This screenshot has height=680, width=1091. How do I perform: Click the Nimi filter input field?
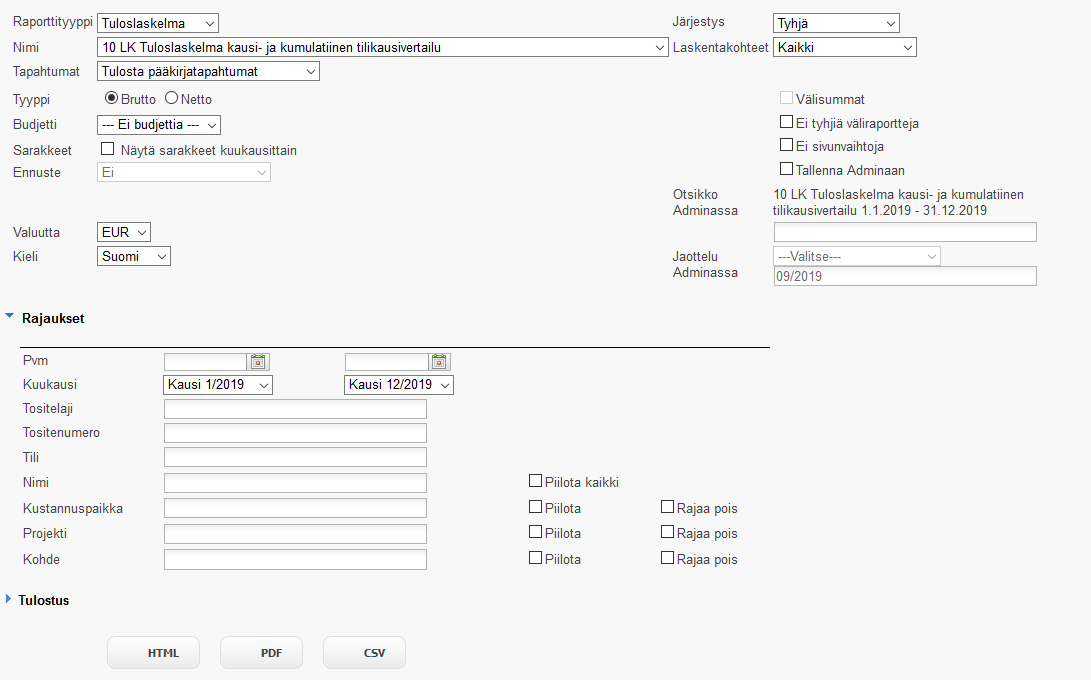coord(295,483)
